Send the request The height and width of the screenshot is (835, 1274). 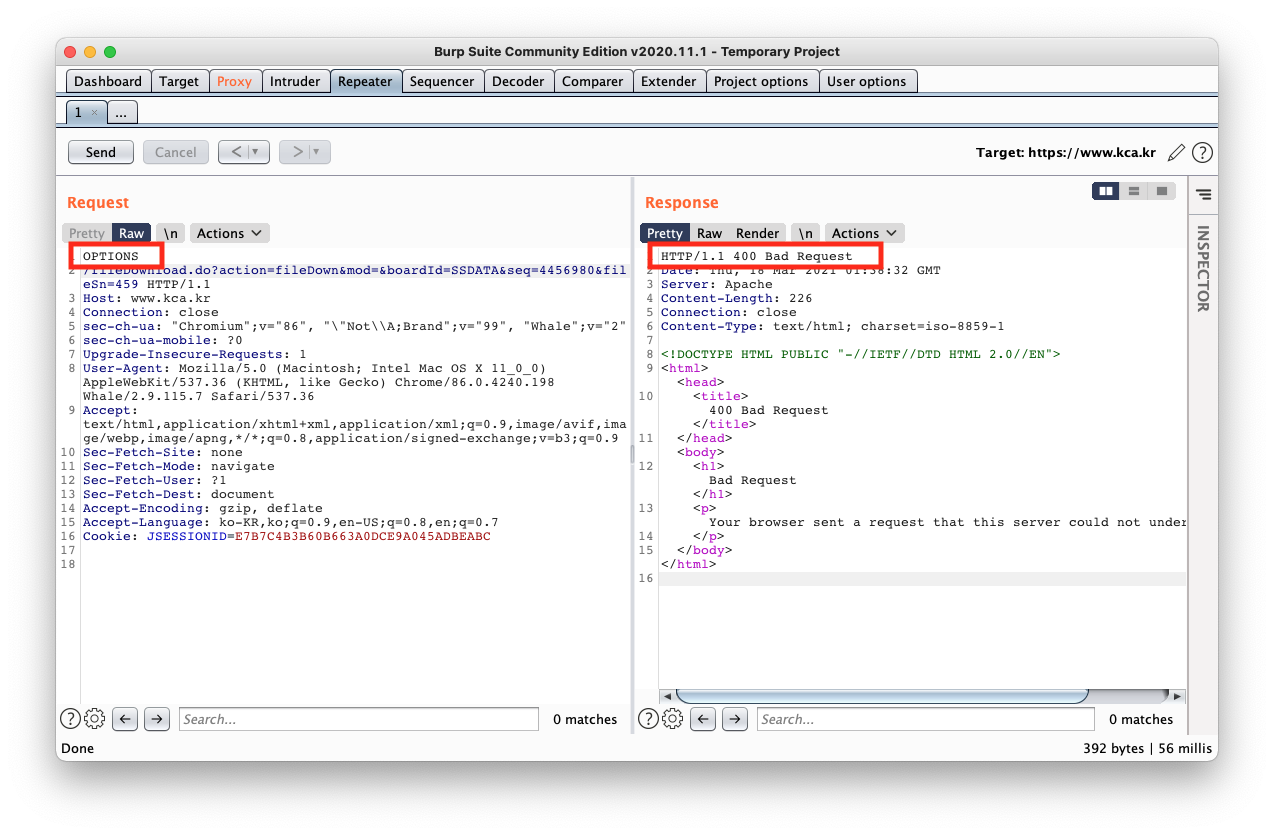click(x=100, y=152)
